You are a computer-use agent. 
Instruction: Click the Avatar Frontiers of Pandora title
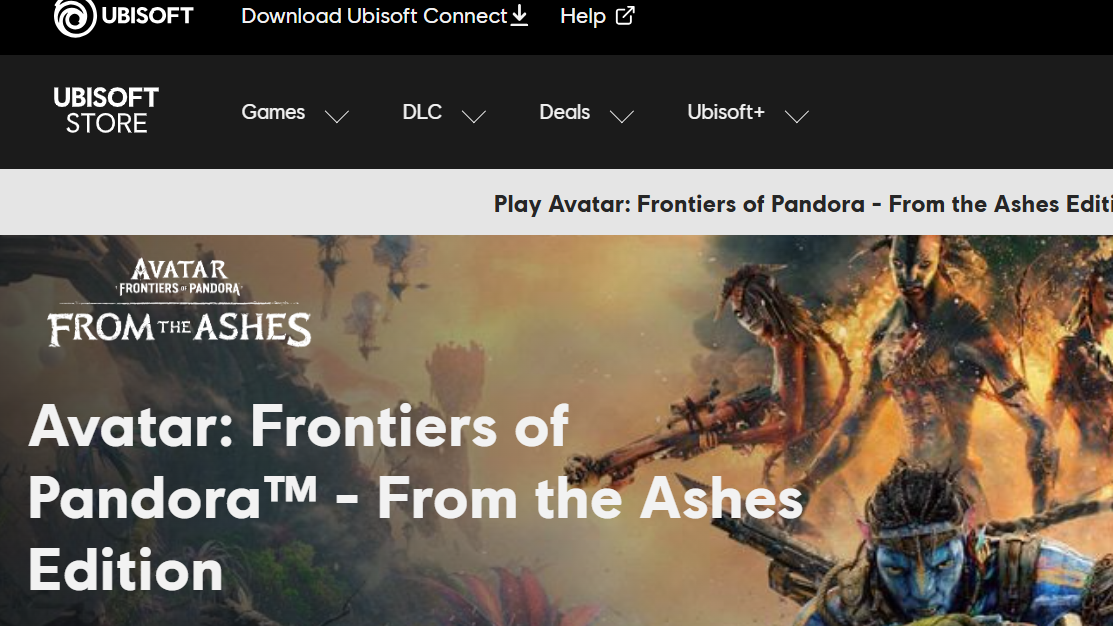(x=415, y=498)
